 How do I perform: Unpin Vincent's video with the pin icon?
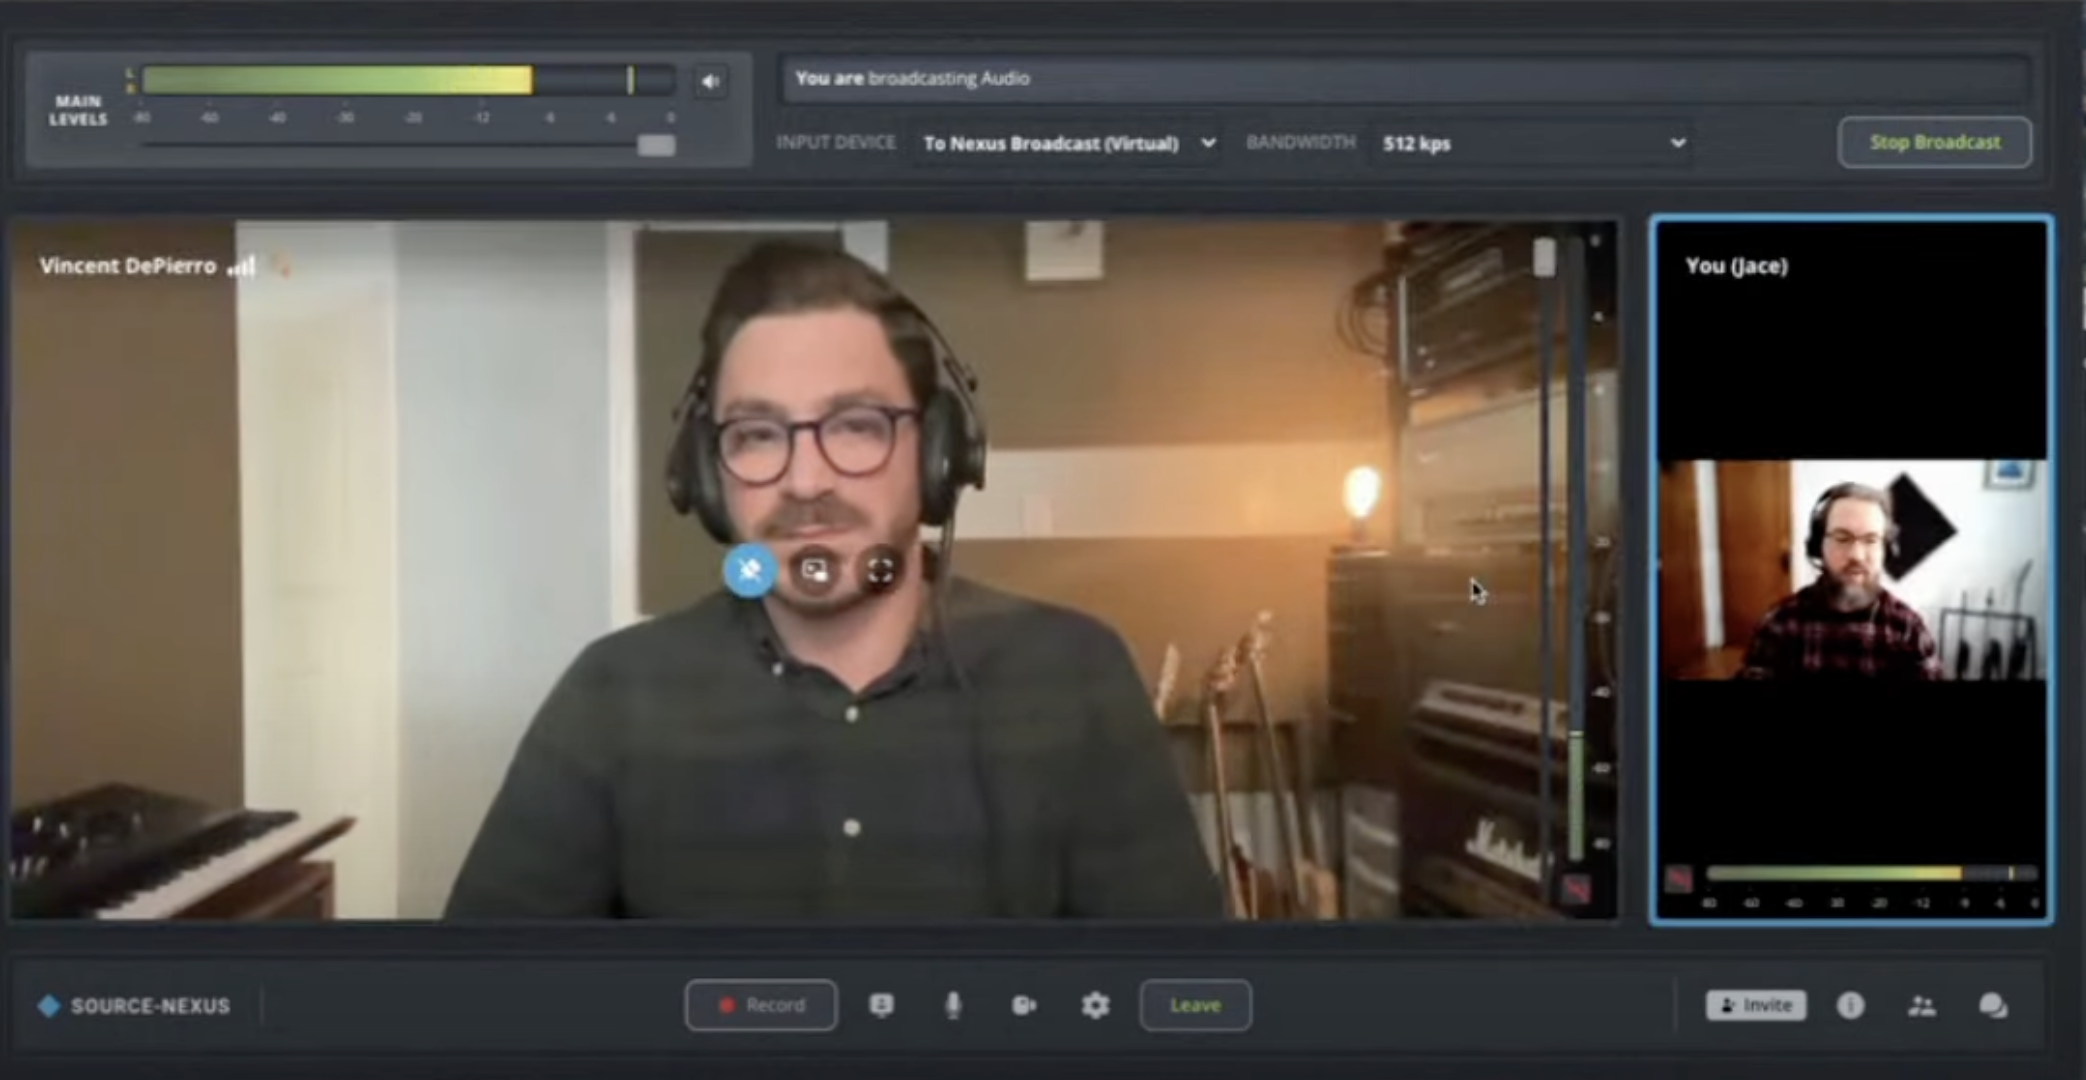coord(750,571)
